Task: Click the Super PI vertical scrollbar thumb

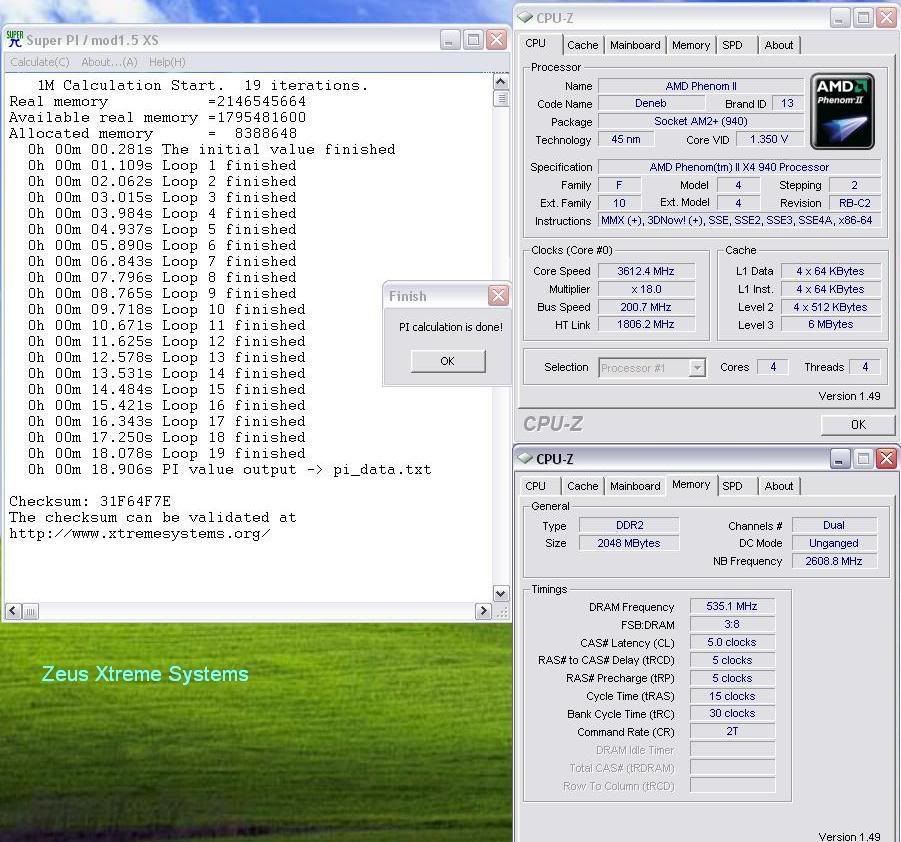Action: (501, 99)
